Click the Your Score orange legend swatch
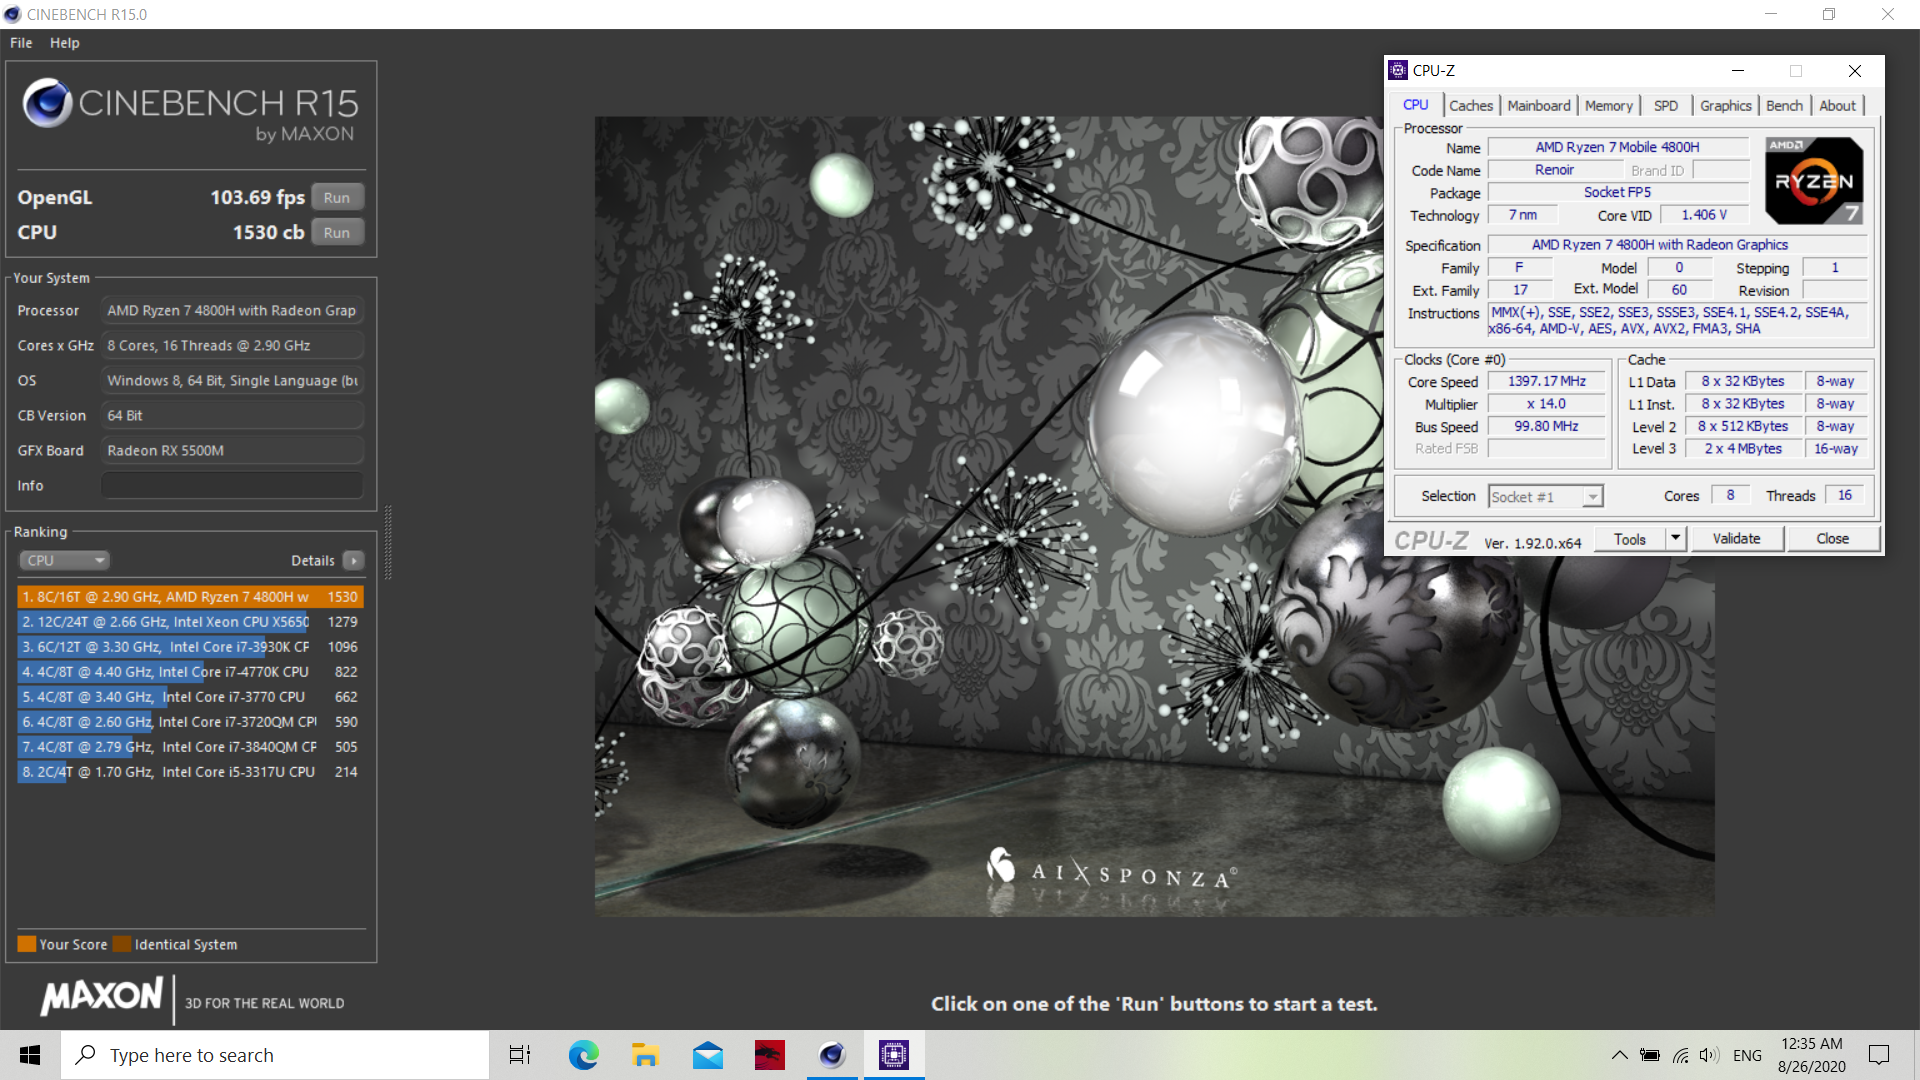The image size is (1920, 1080). [x=27, y=944]
